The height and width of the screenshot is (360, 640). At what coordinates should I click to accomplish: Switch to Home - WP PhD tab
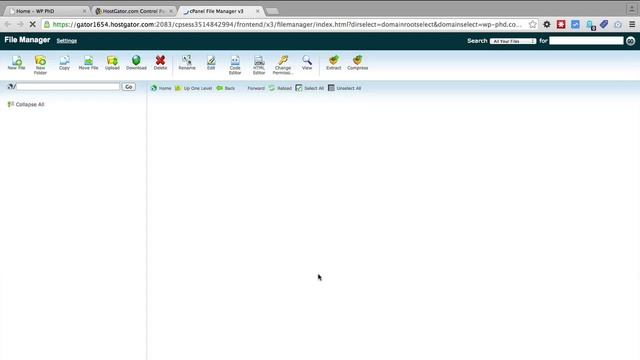[x=47, y=11]
